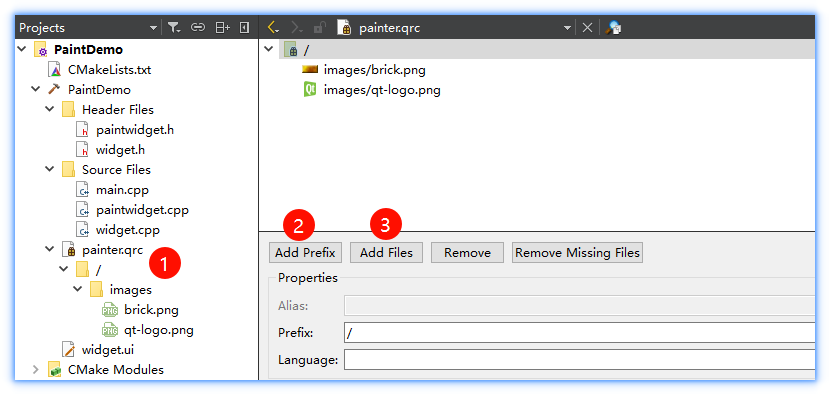Open the painter.qrc open-documents dropdown
The image size is (830, 395).
[567, 28]
